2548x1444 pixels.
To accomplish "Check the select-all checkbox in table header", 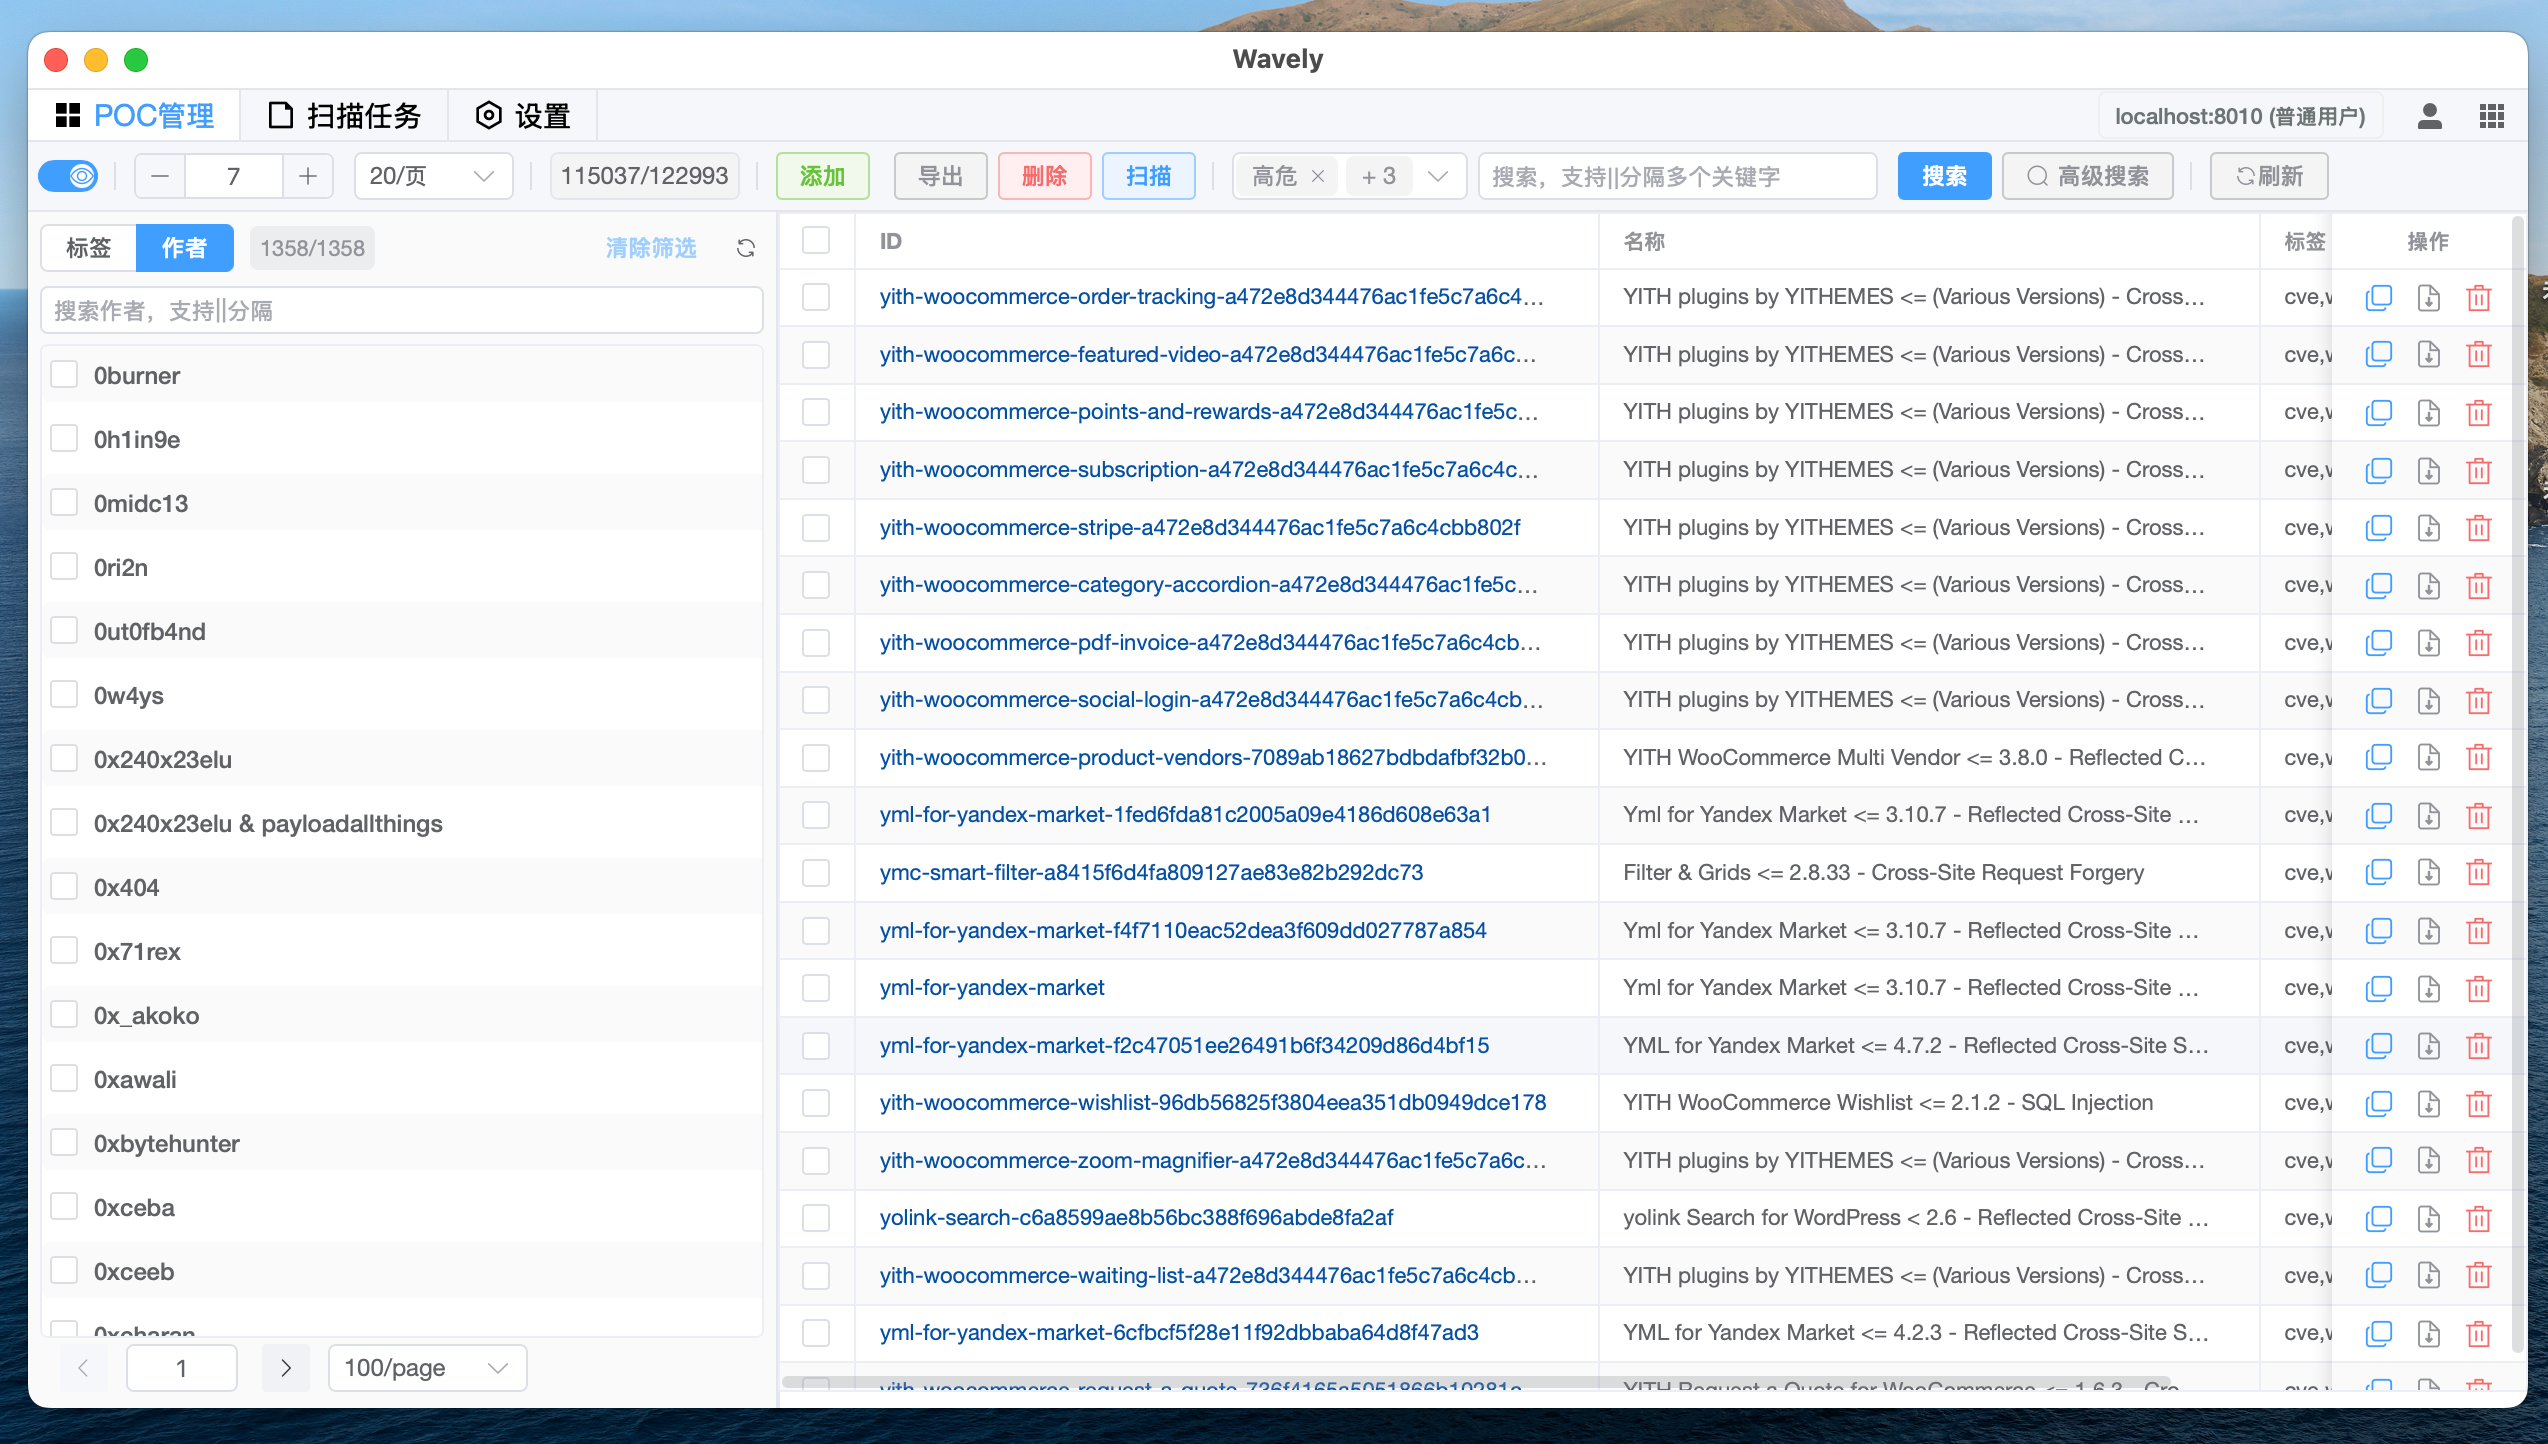I will pyautogui.click(x=816, y=240).
